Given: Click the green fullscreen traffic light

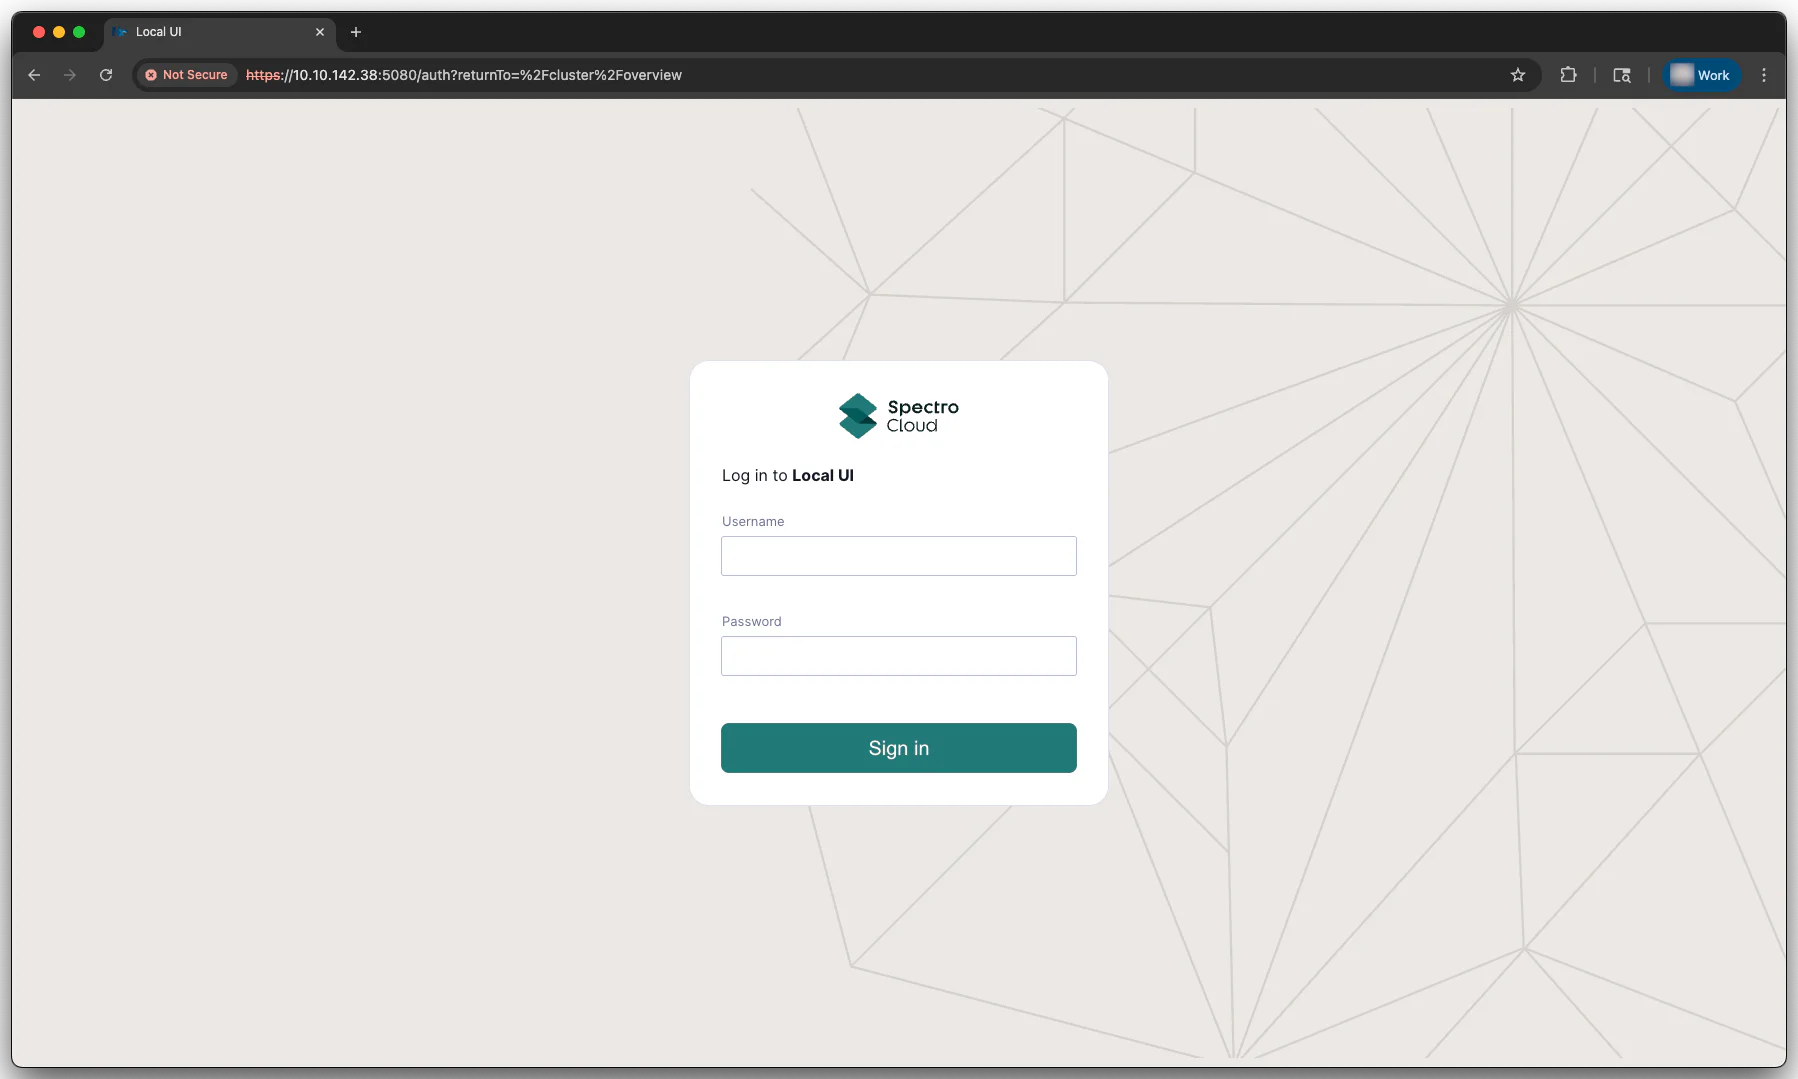Looking at the screenshot, I should (x=79, y=31).
